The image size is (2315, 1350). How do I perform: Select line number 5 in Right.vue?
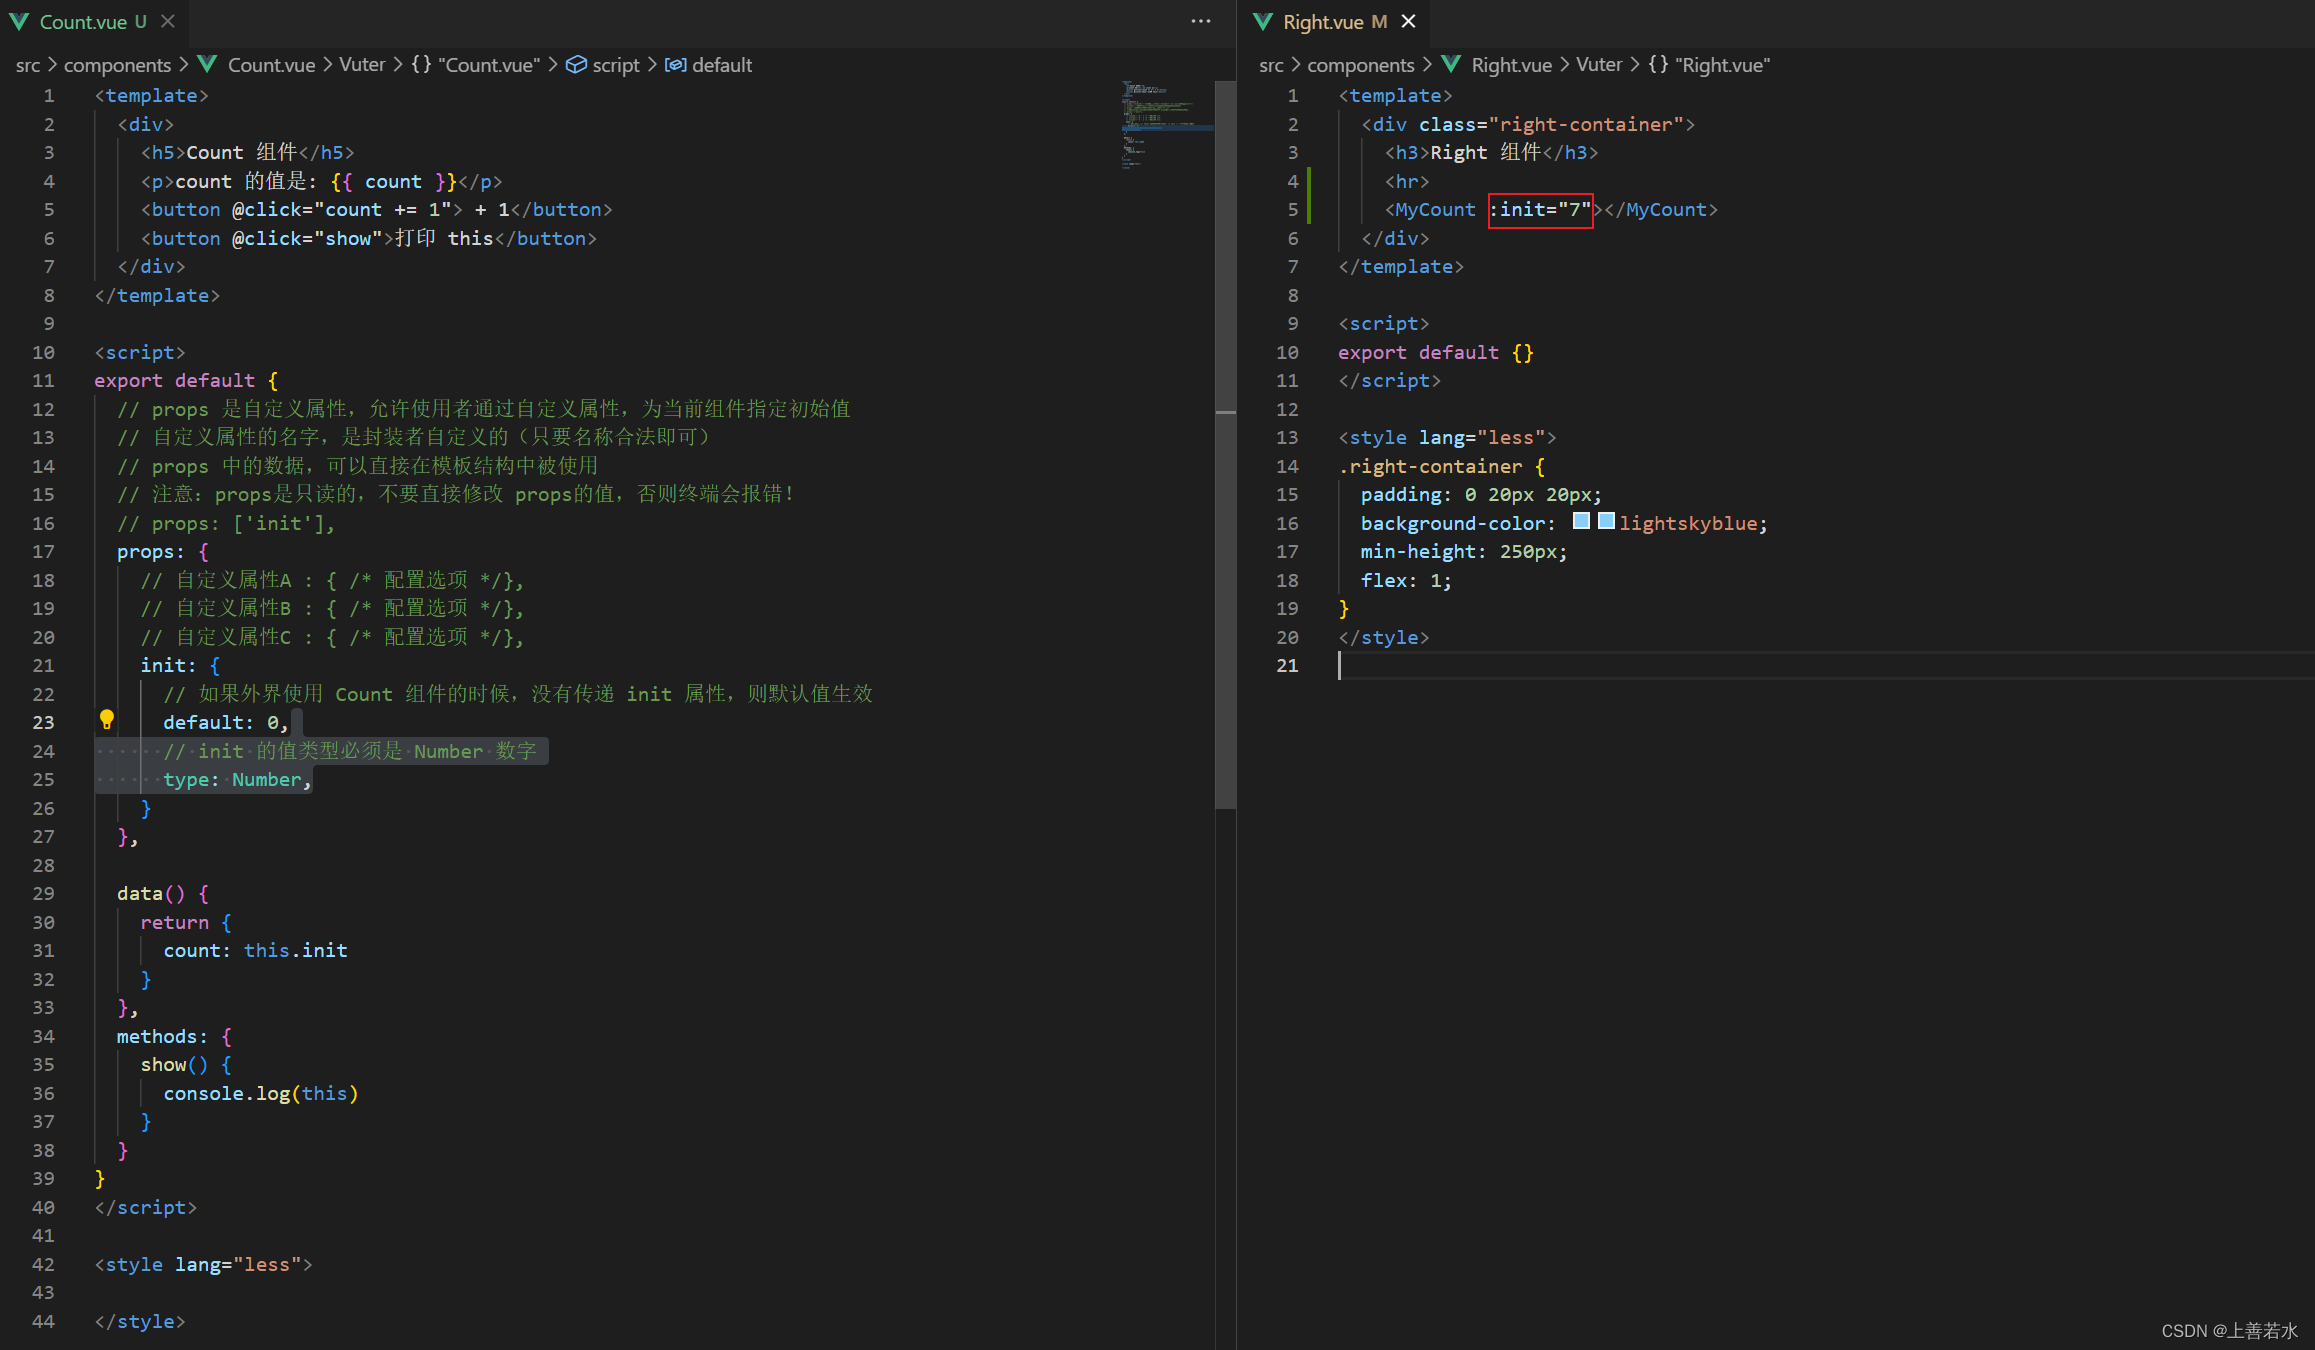click(x=1292, y=209)
